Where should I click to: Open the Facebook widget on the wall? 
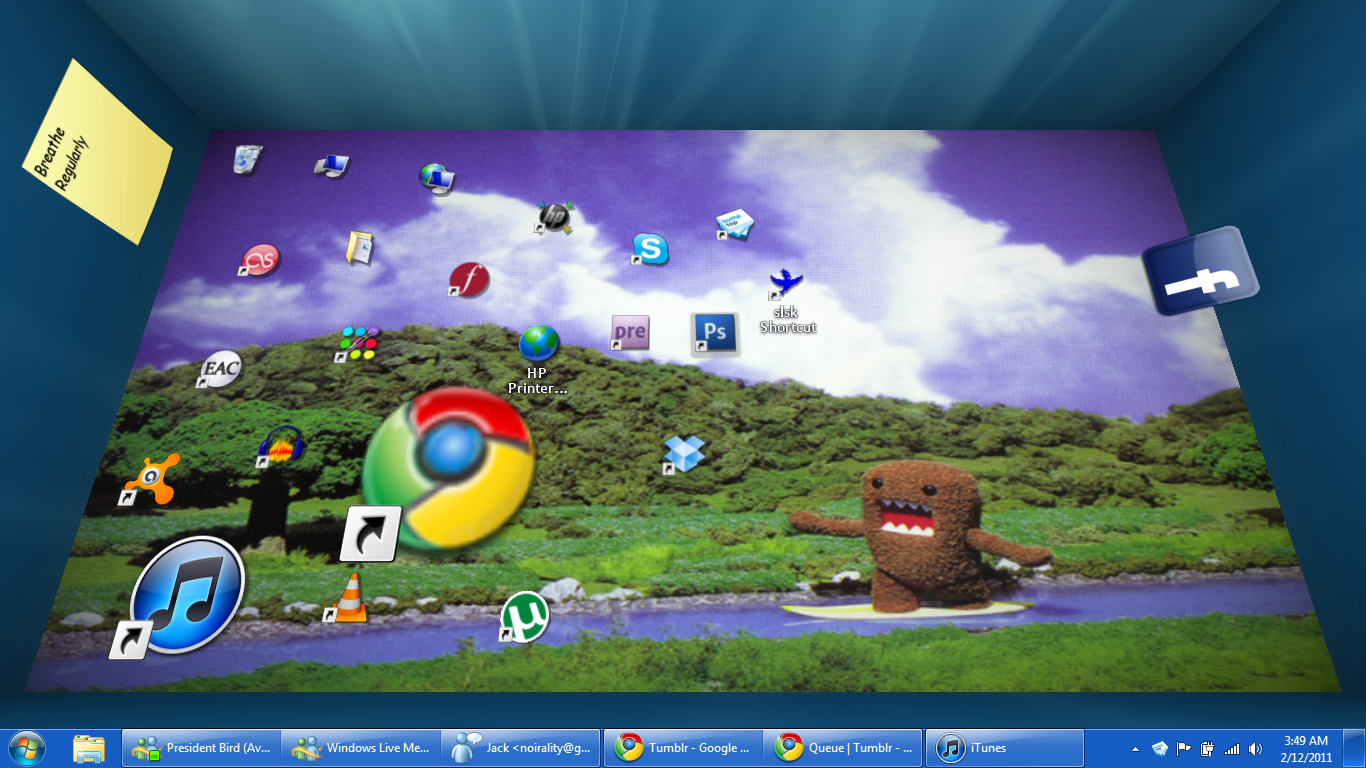[x=1201, y=271]
